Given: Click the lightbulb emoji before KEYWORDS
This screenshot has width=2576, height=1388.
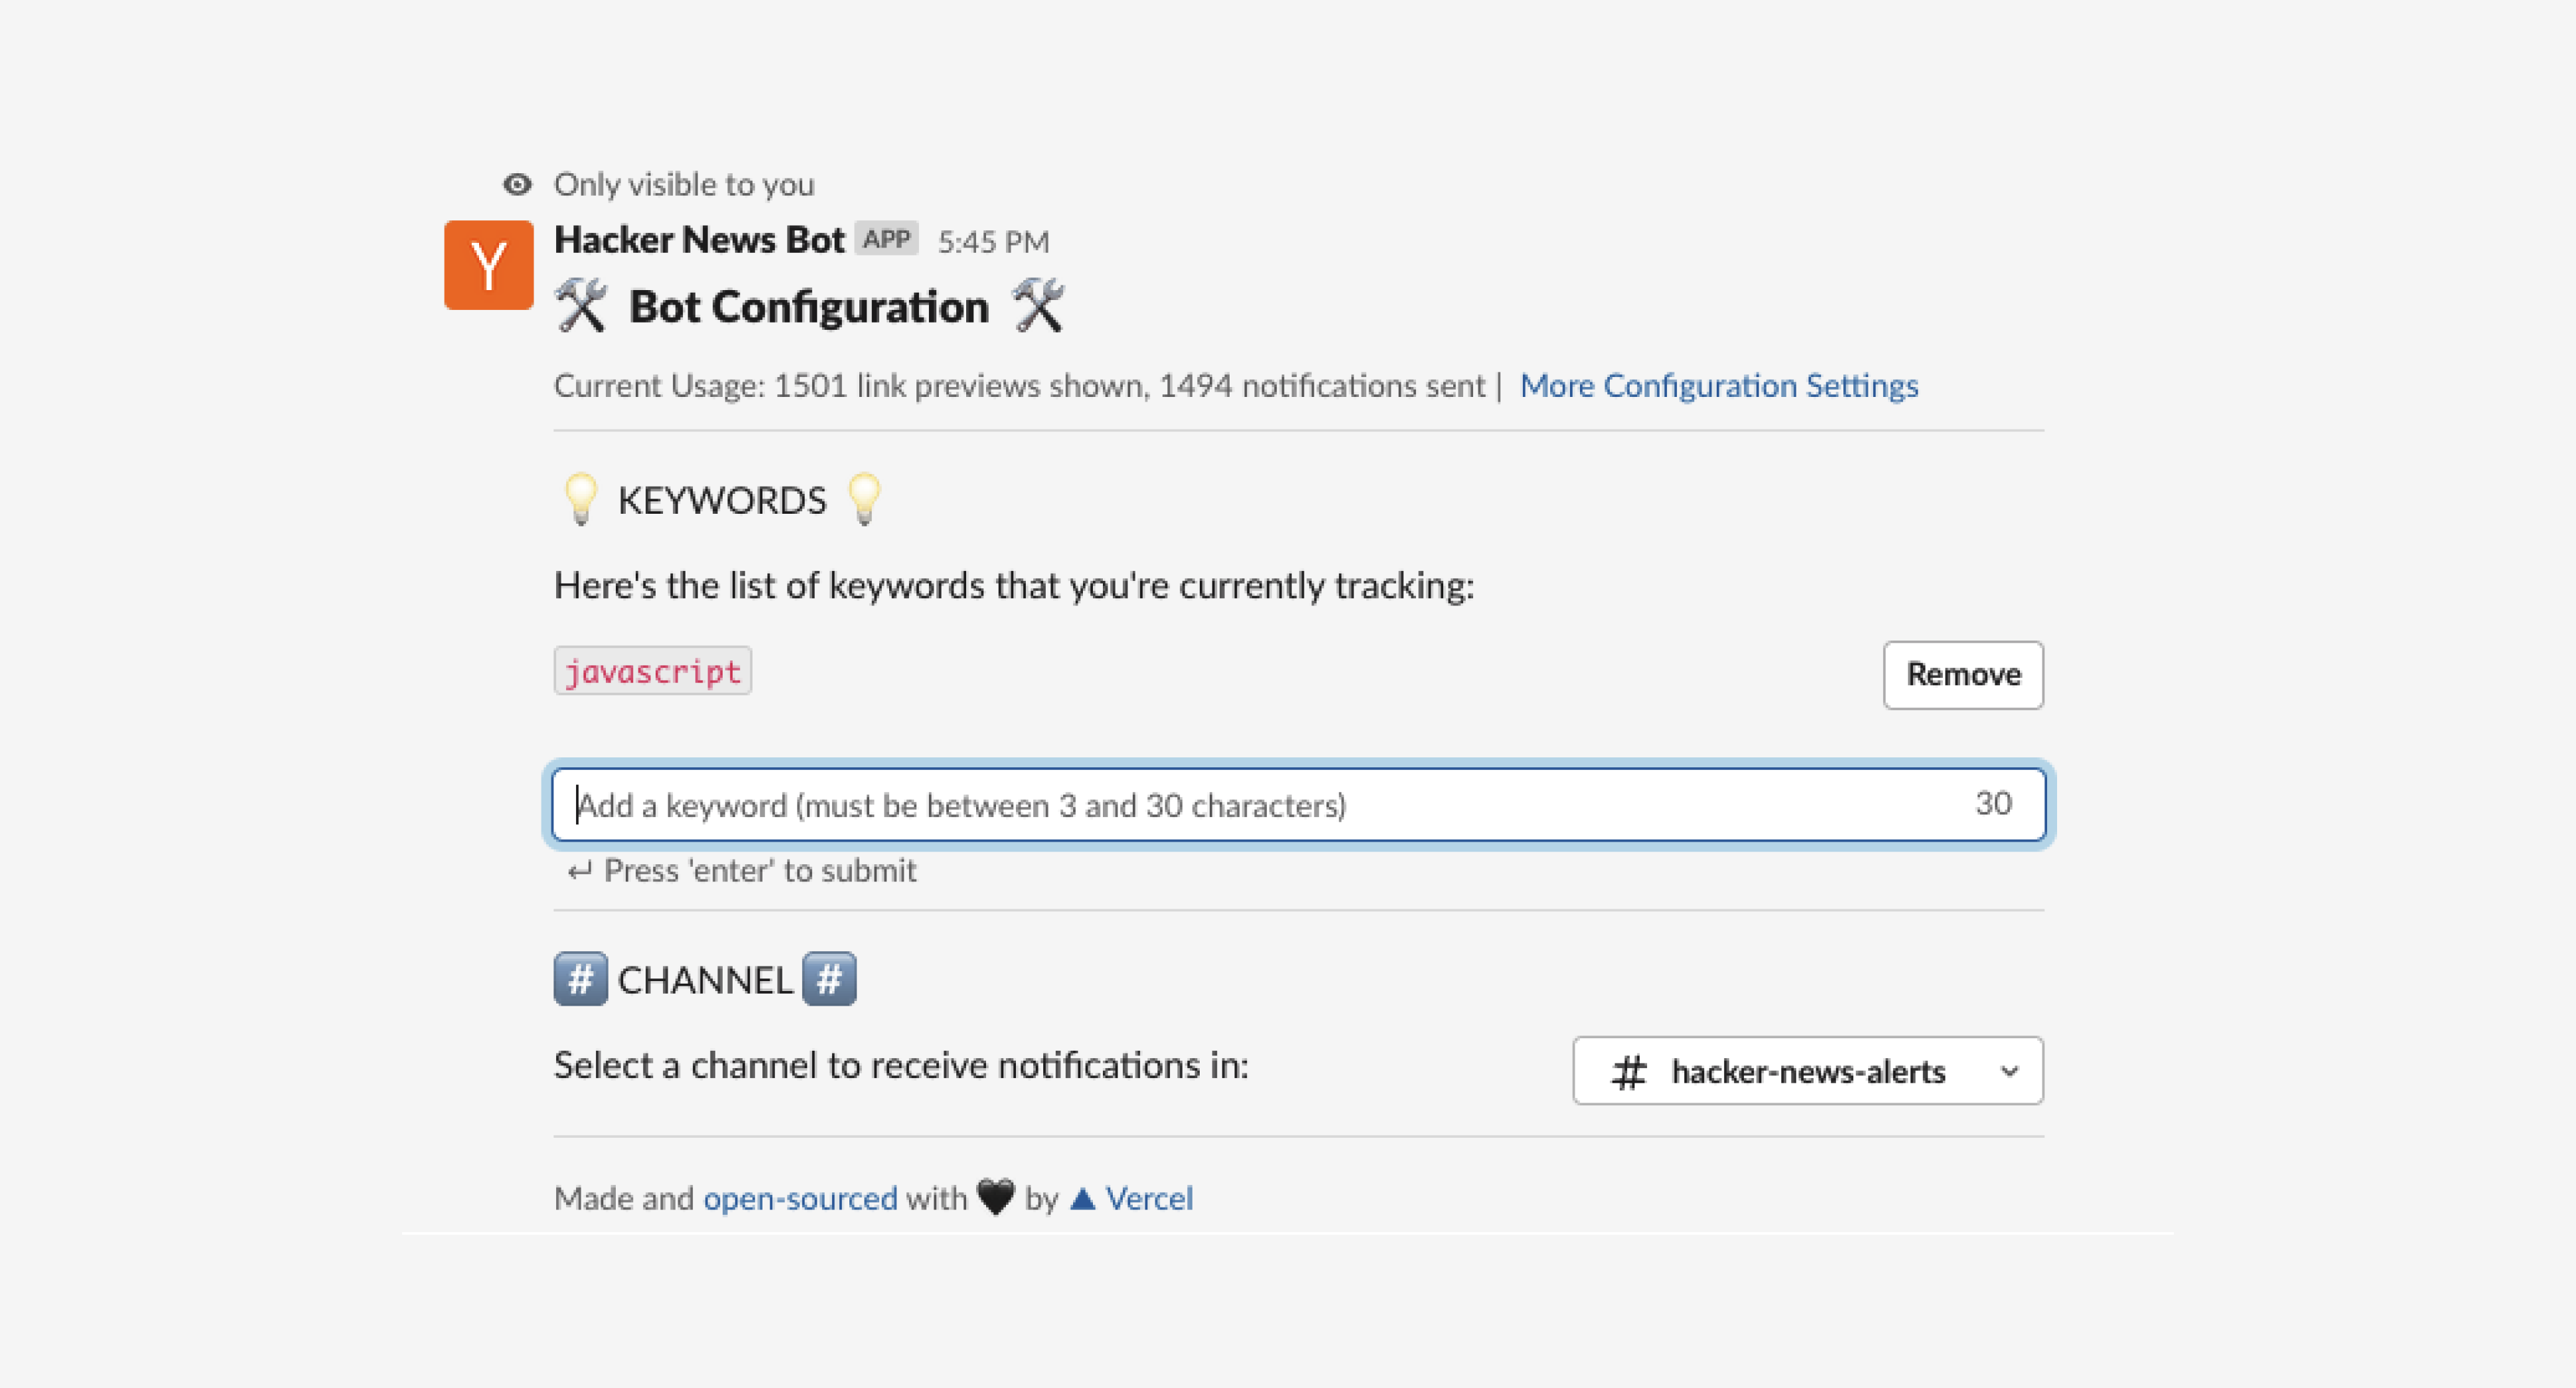Looking at the screenshot, I should point(580,499).
